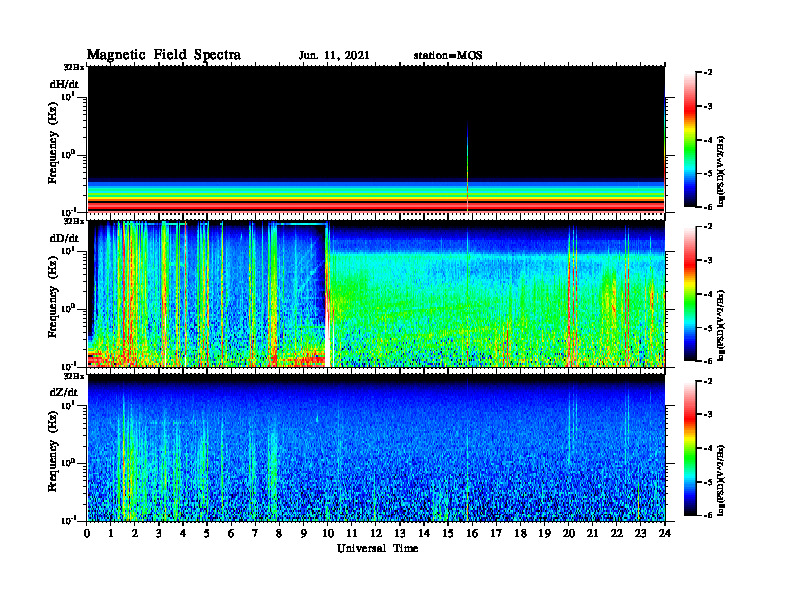792x612 pixels.
Task: Click the hour 20 time tick label
Action: pos(569,534)
